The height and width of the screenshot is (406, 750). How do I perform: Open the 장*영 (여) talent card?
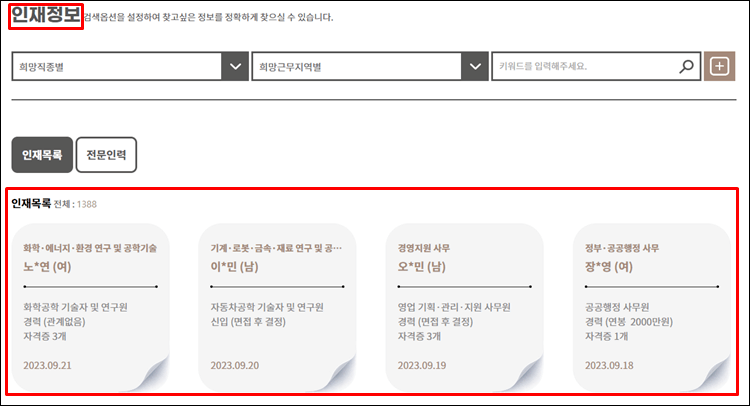click(652, 307)
